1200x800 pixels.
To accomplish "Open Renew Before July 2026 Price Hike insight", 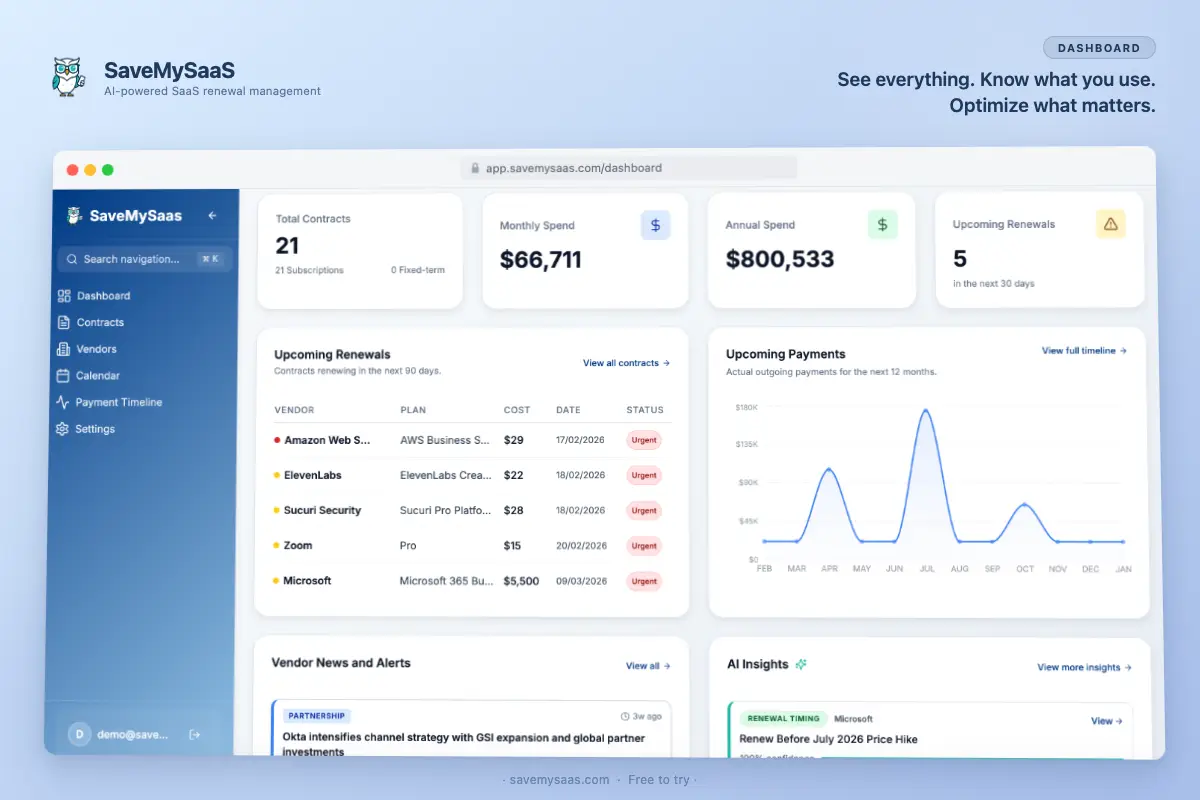I will click(x=828, y=739).
